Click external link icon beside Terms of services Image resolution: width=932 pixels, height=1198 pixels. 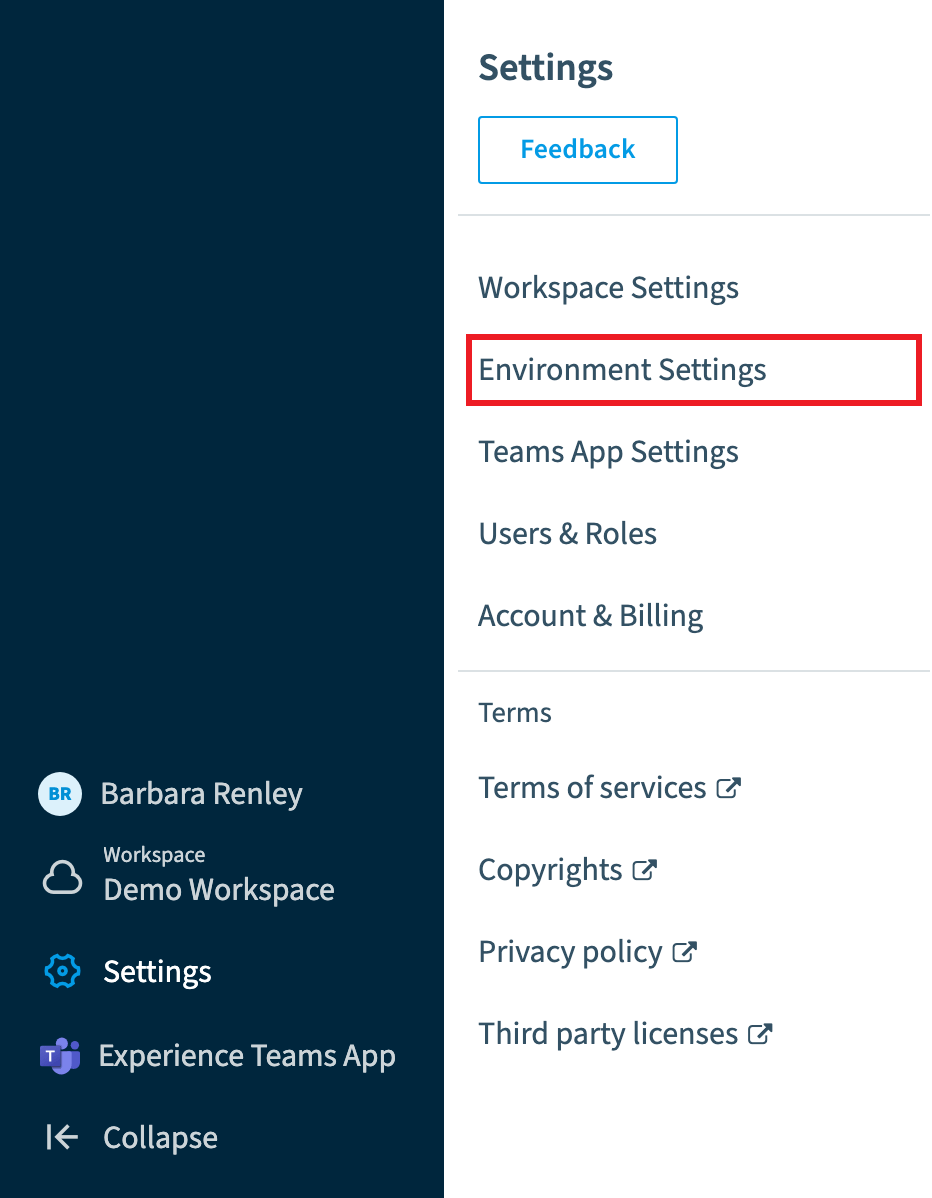tap(729, 788)
